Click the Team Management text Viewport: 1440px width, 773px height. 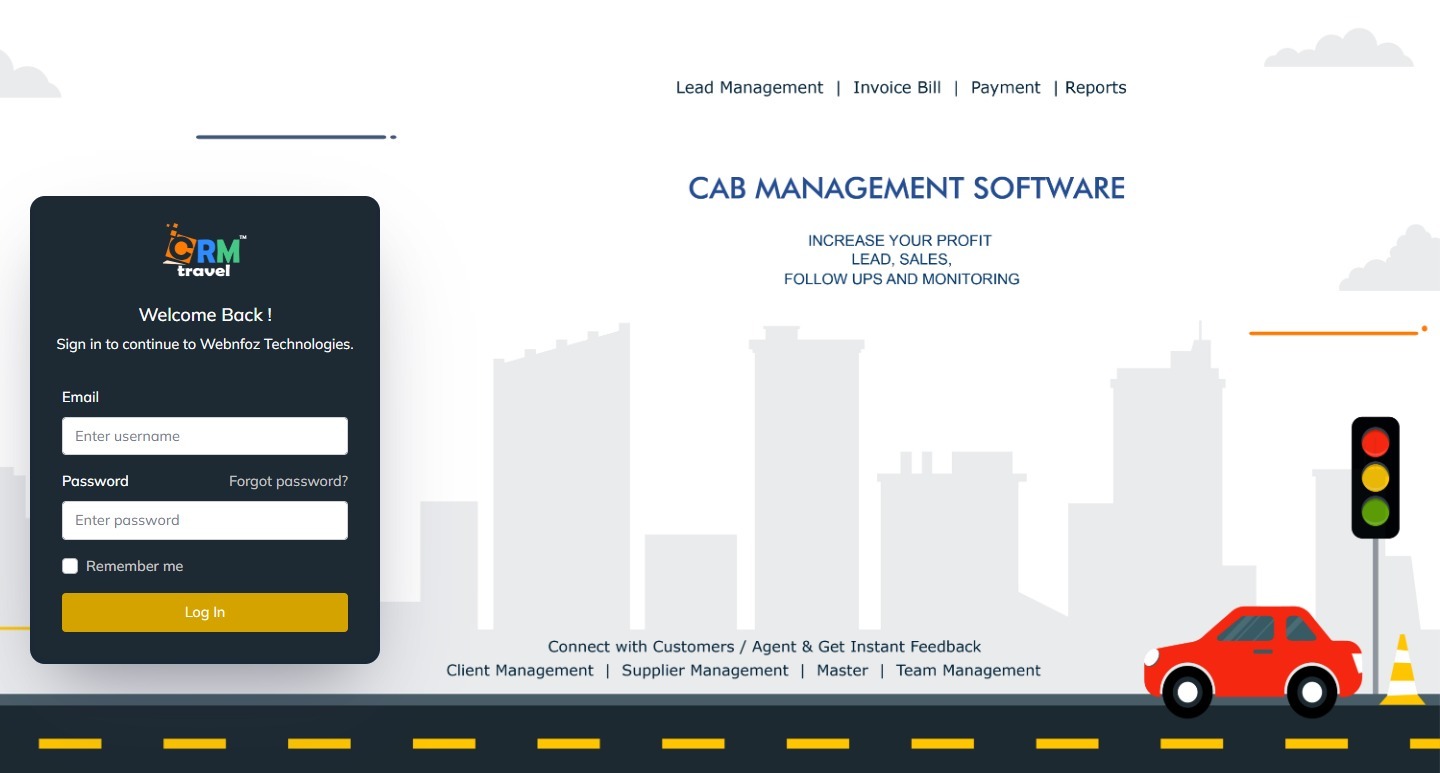tap(968, 670)
